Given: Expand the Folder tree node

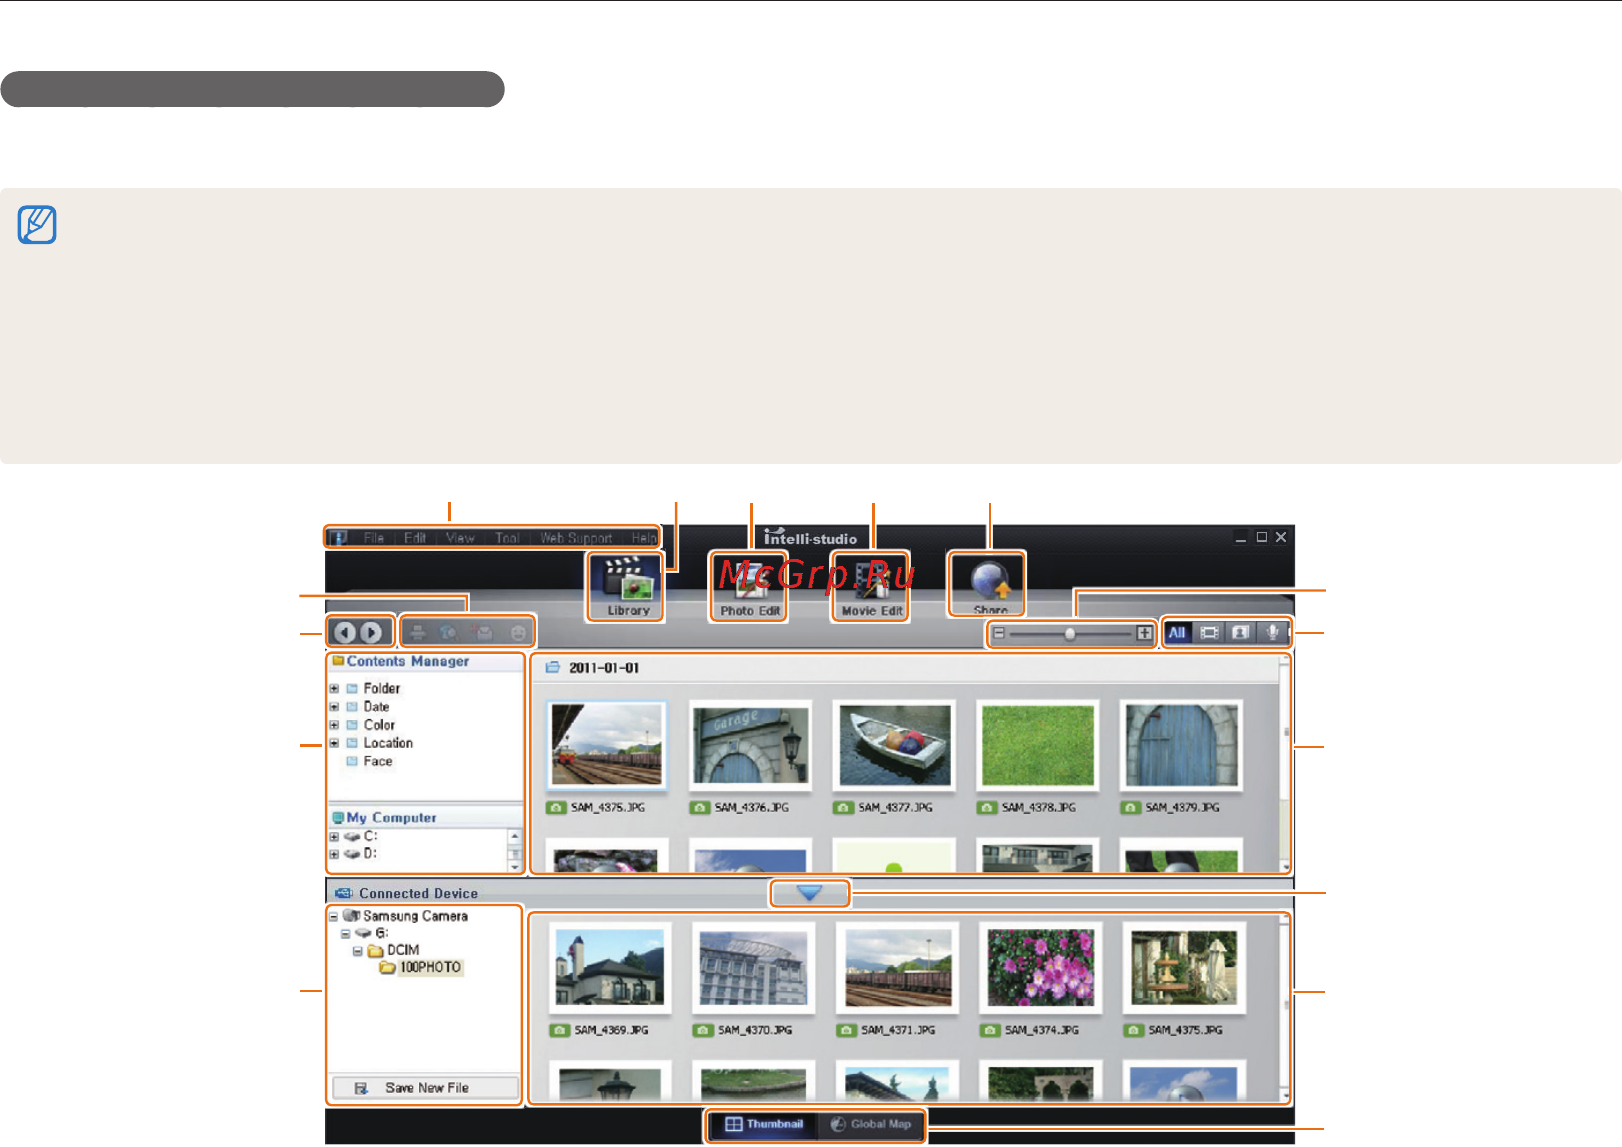Looking at the screenshot, I should [x=334, y=689].
